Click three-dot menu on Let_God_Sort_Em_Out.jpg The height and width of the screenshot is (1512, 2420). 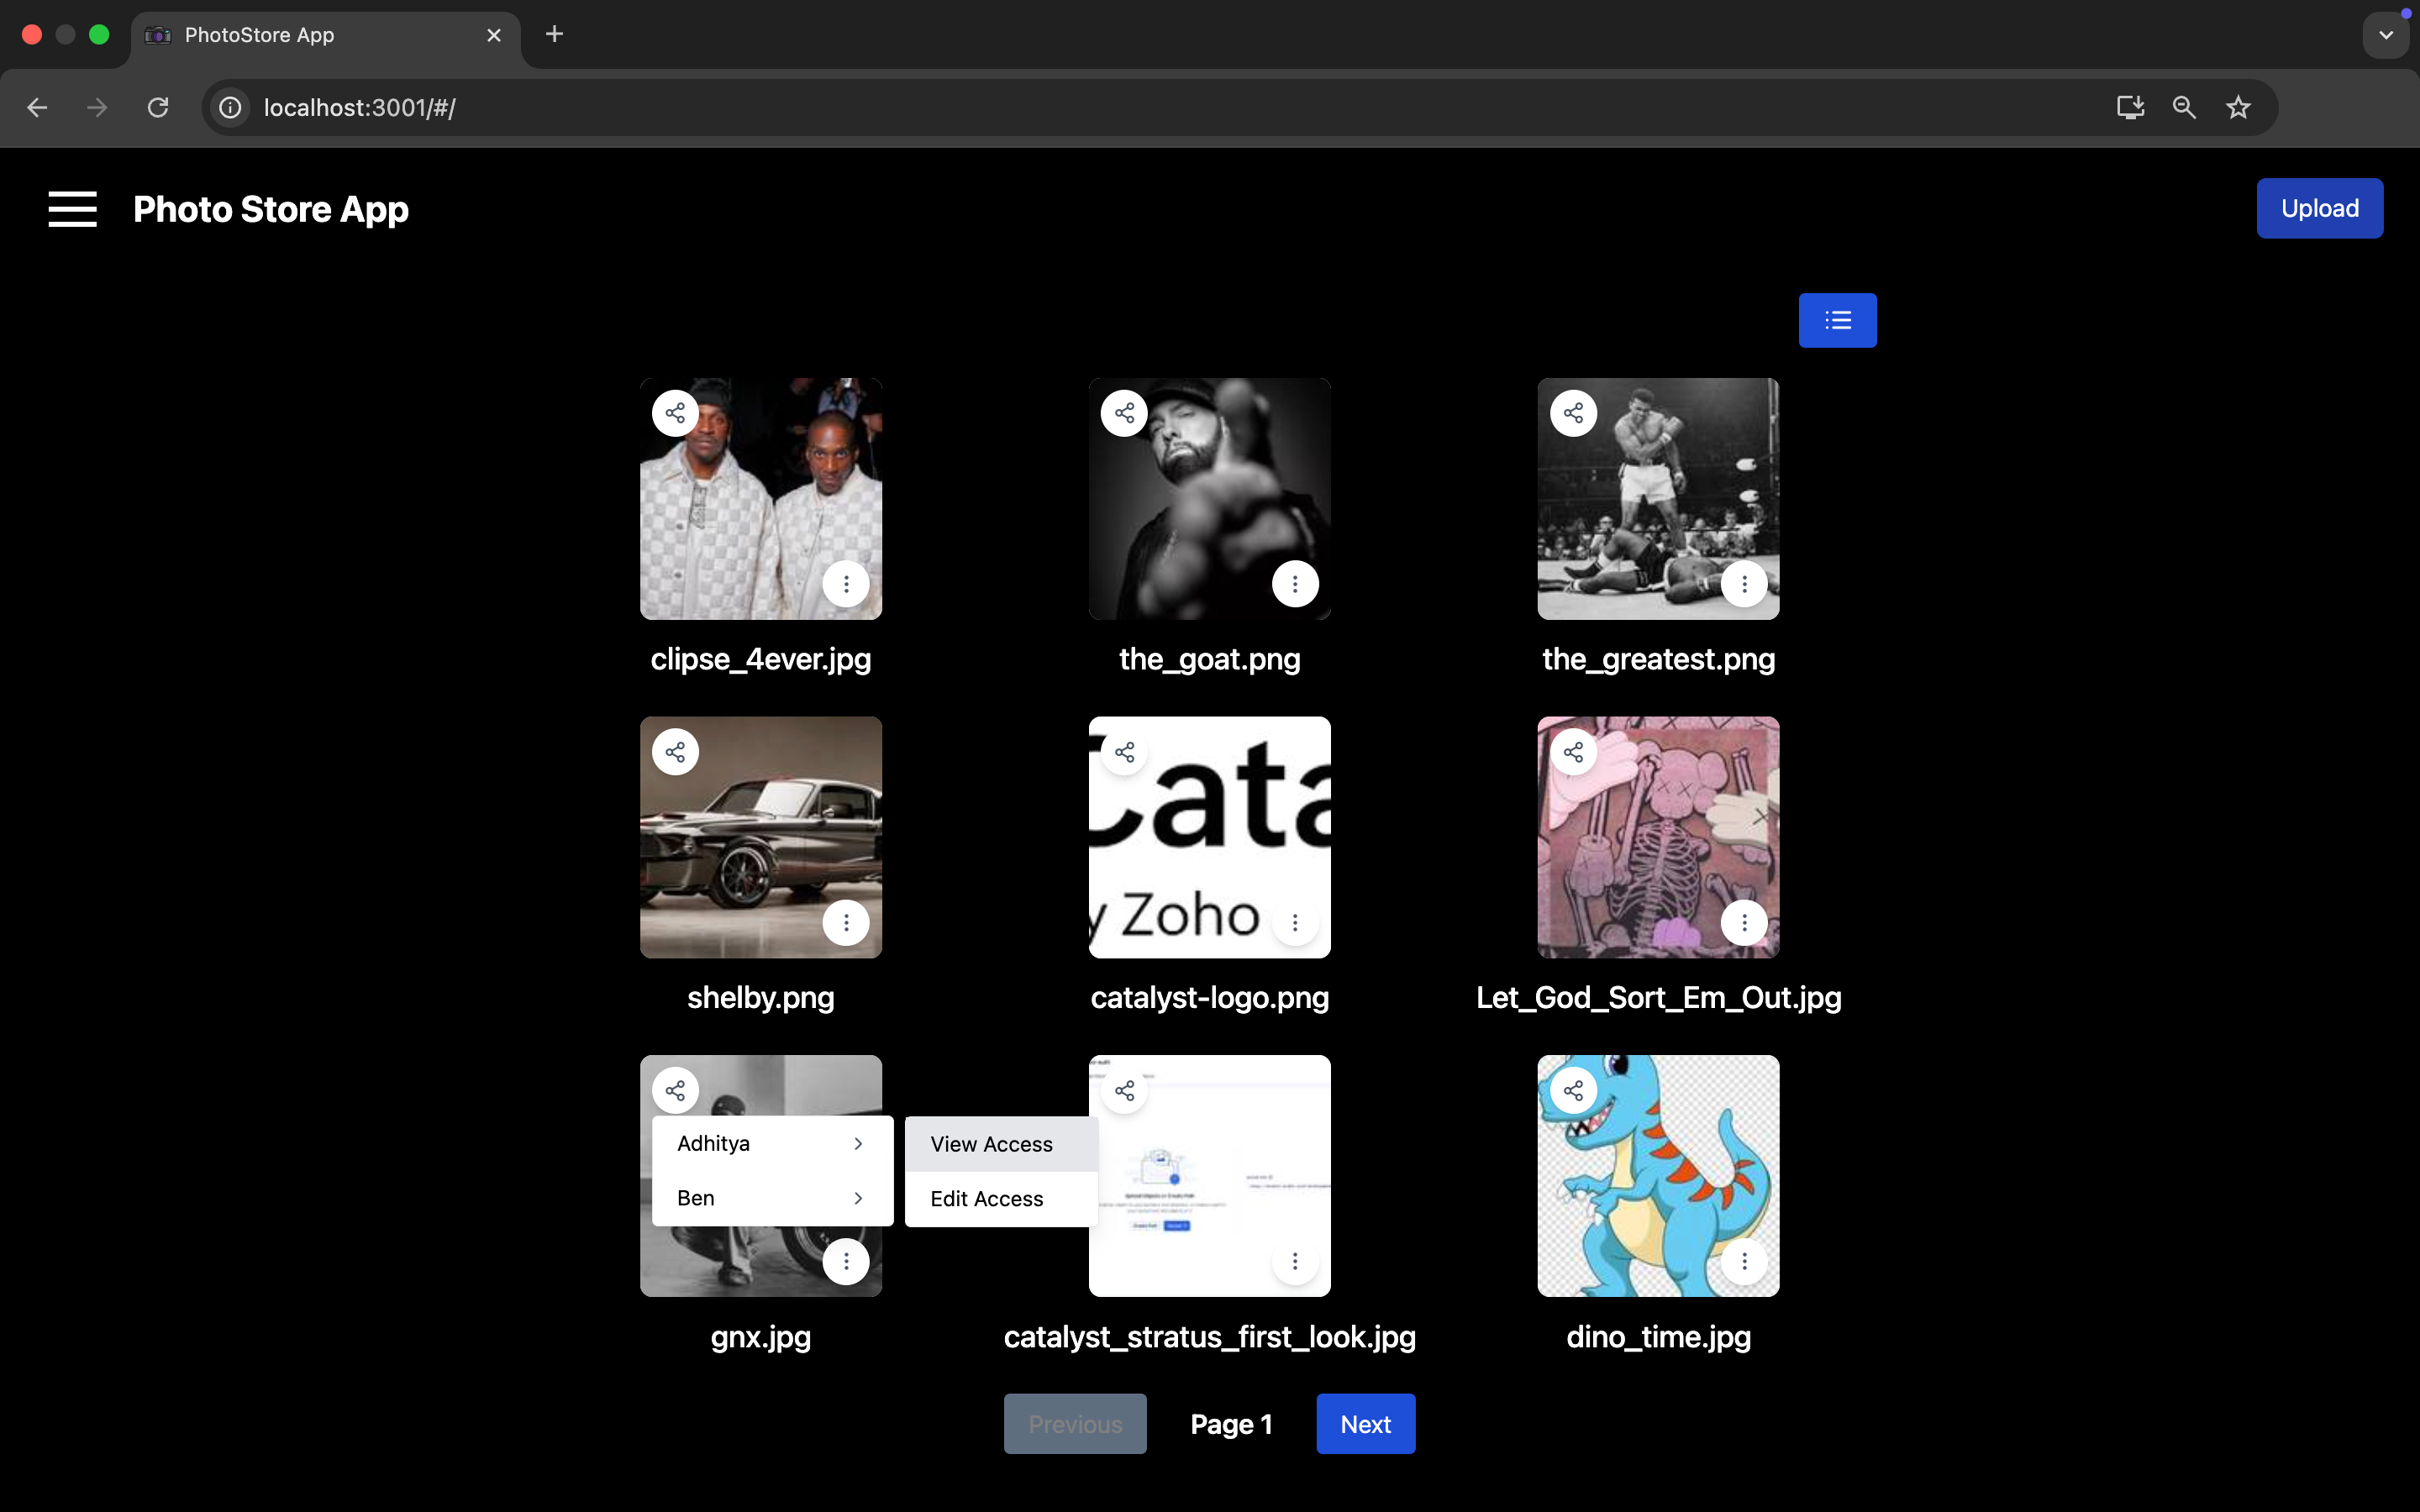tap(1744, 922)
